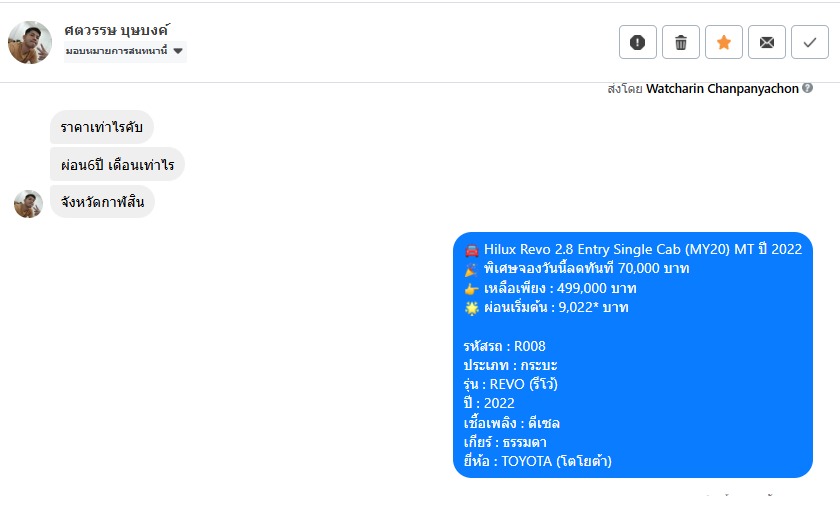Click party popper emoji in message
Image resolution: width=840 pixels, height=505 pixels.
(471, 269)
